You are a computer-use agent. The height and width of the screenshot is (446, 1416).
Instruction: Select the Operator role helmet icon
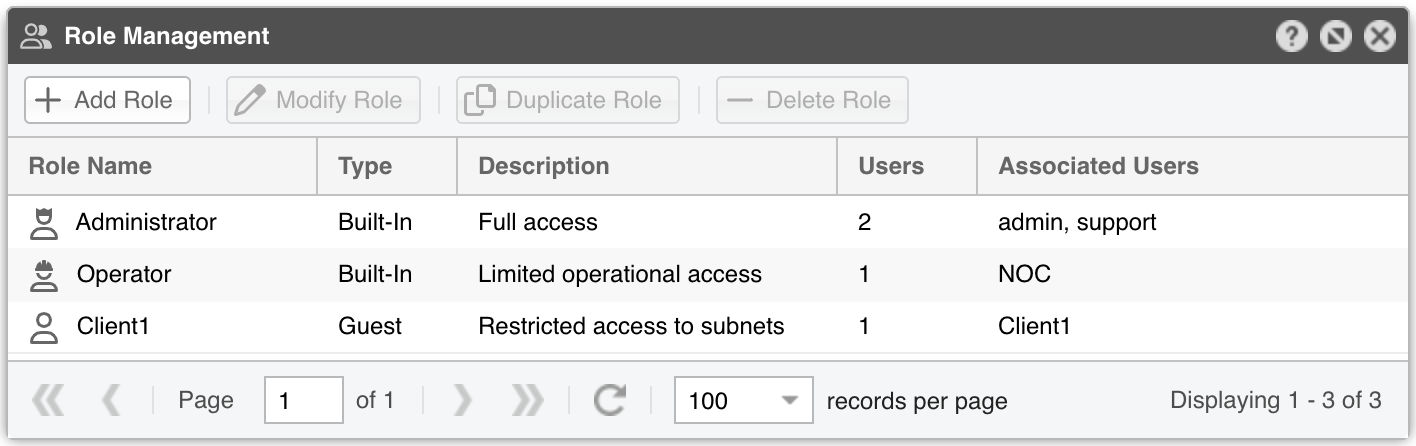43,274
